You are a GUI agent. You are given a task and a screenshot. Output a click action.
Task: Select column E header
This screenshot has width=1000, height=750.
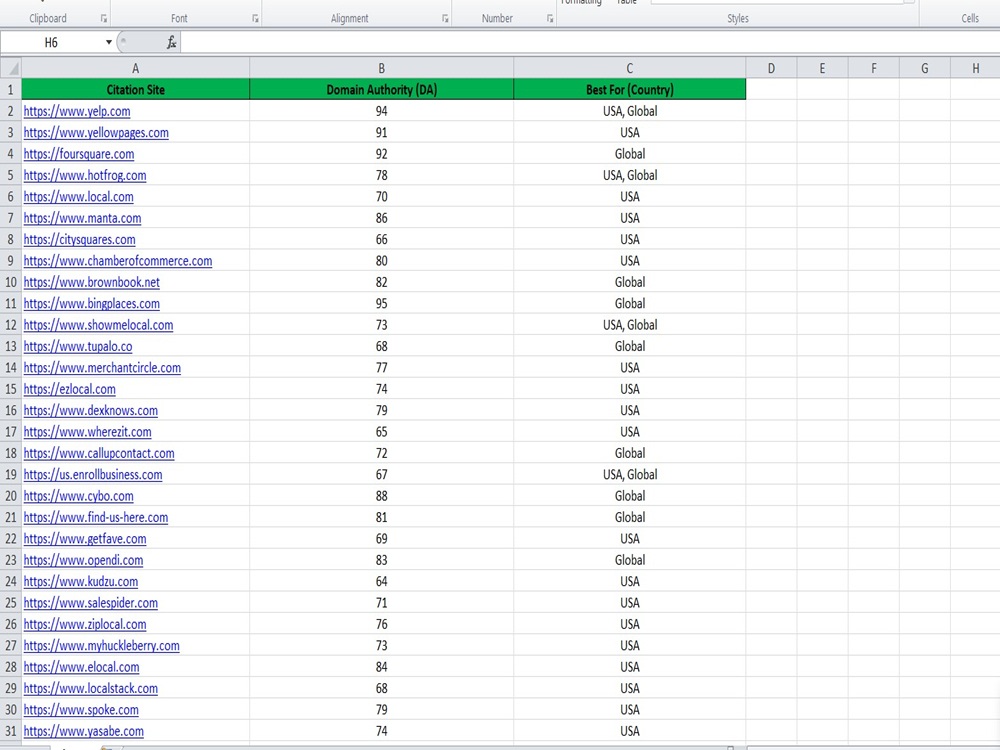(x=822, y=68)
